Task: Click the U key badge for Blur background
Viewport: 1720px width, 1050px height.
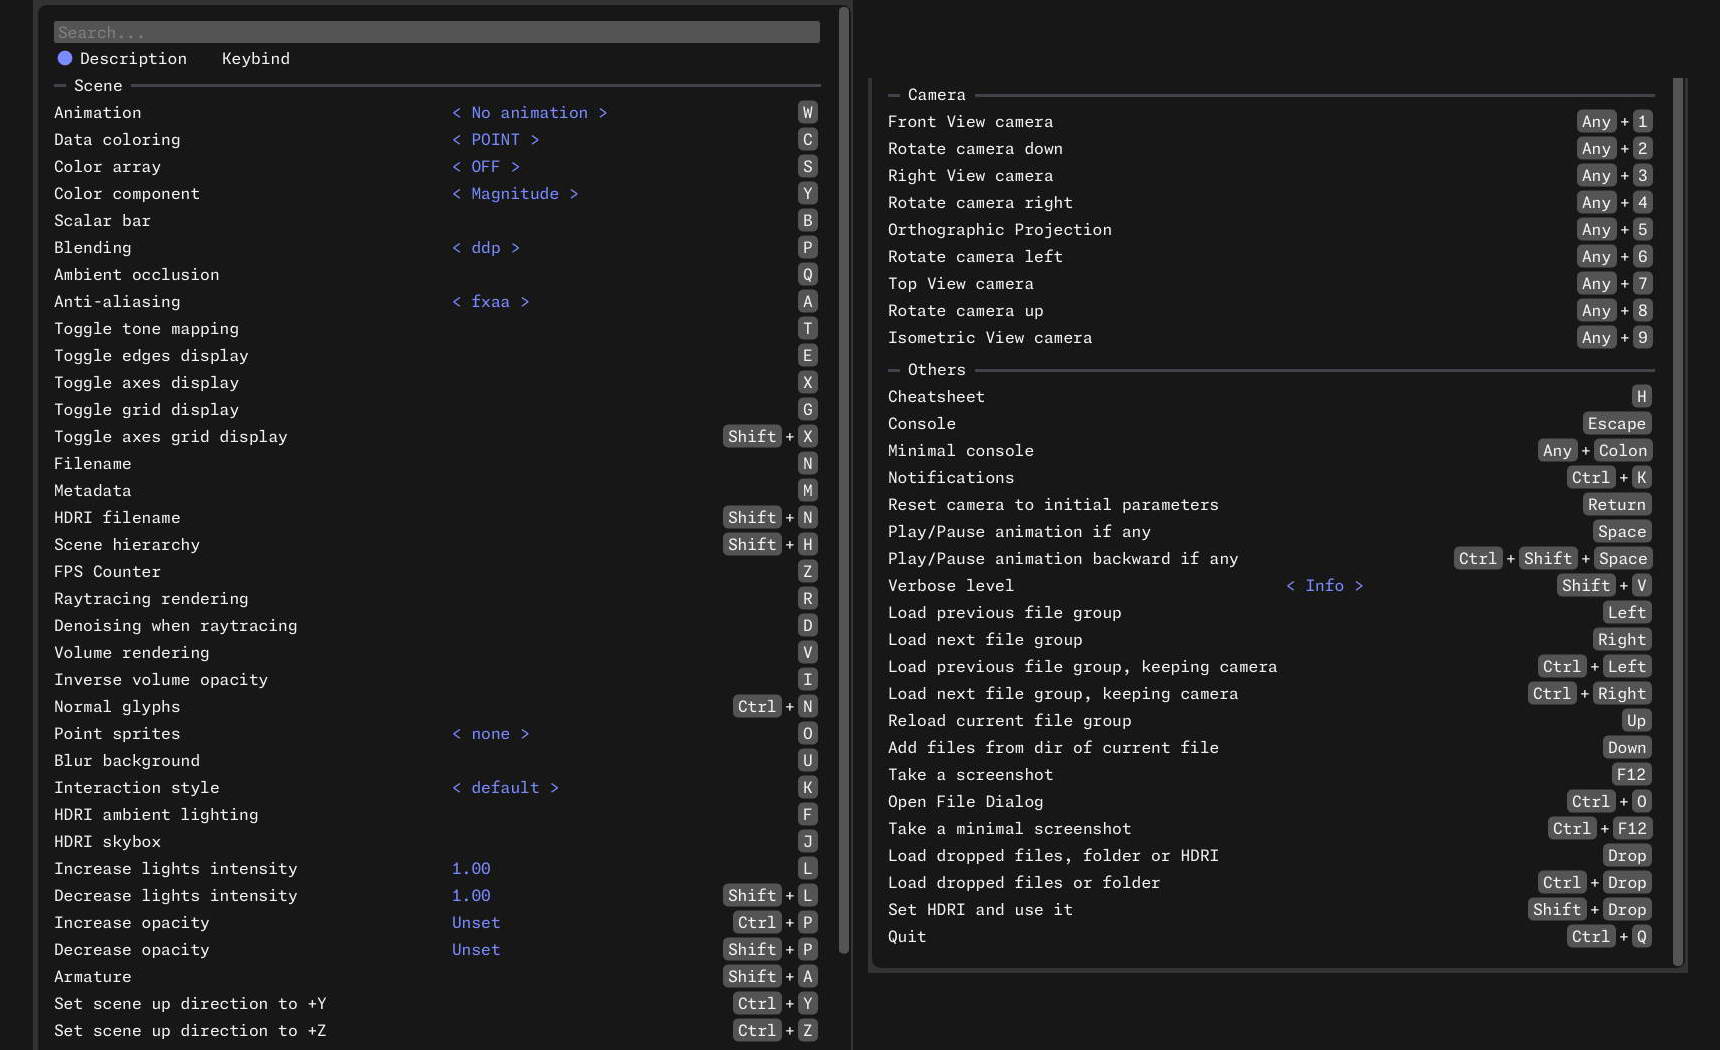Action: click(808, 761)
